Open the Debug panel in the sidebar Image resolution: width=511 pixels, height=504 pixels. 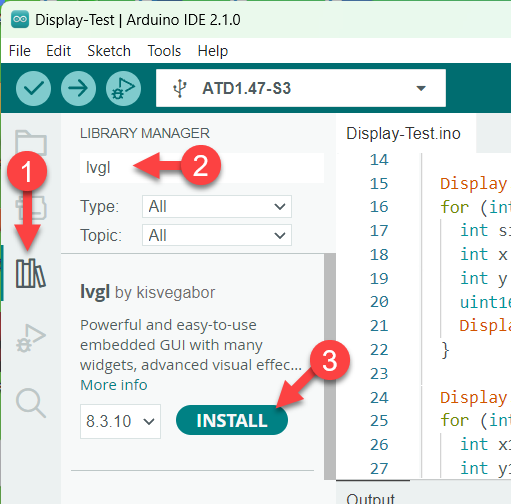(31, 338)
